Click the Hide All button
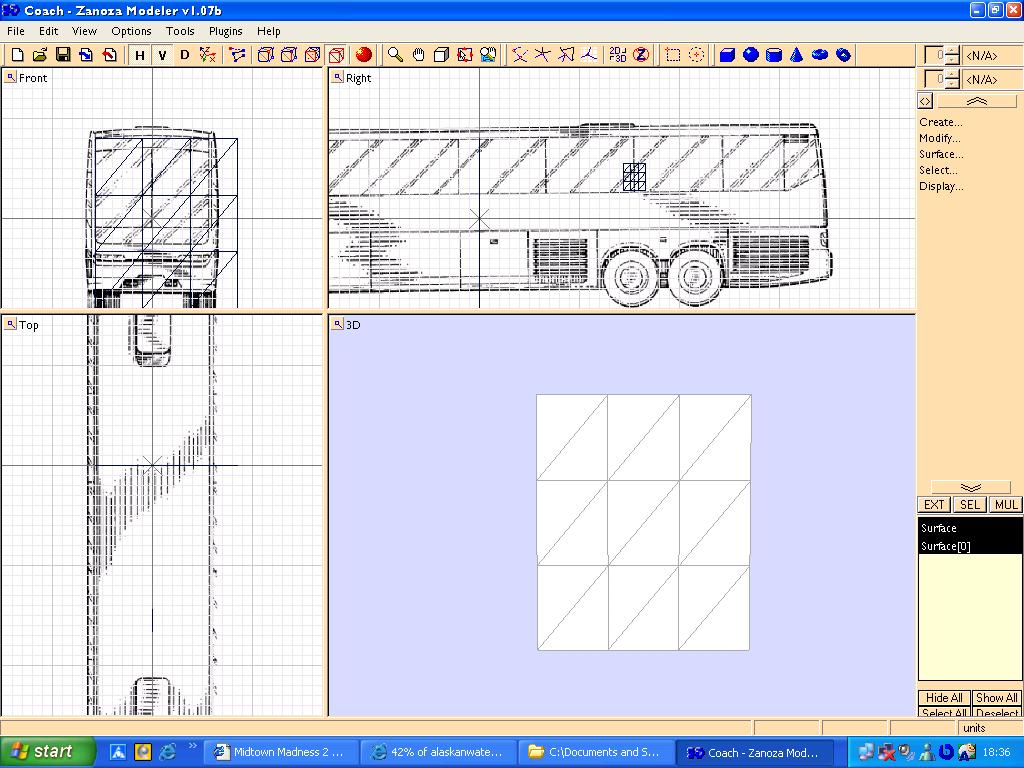 (x=944, y=698)
